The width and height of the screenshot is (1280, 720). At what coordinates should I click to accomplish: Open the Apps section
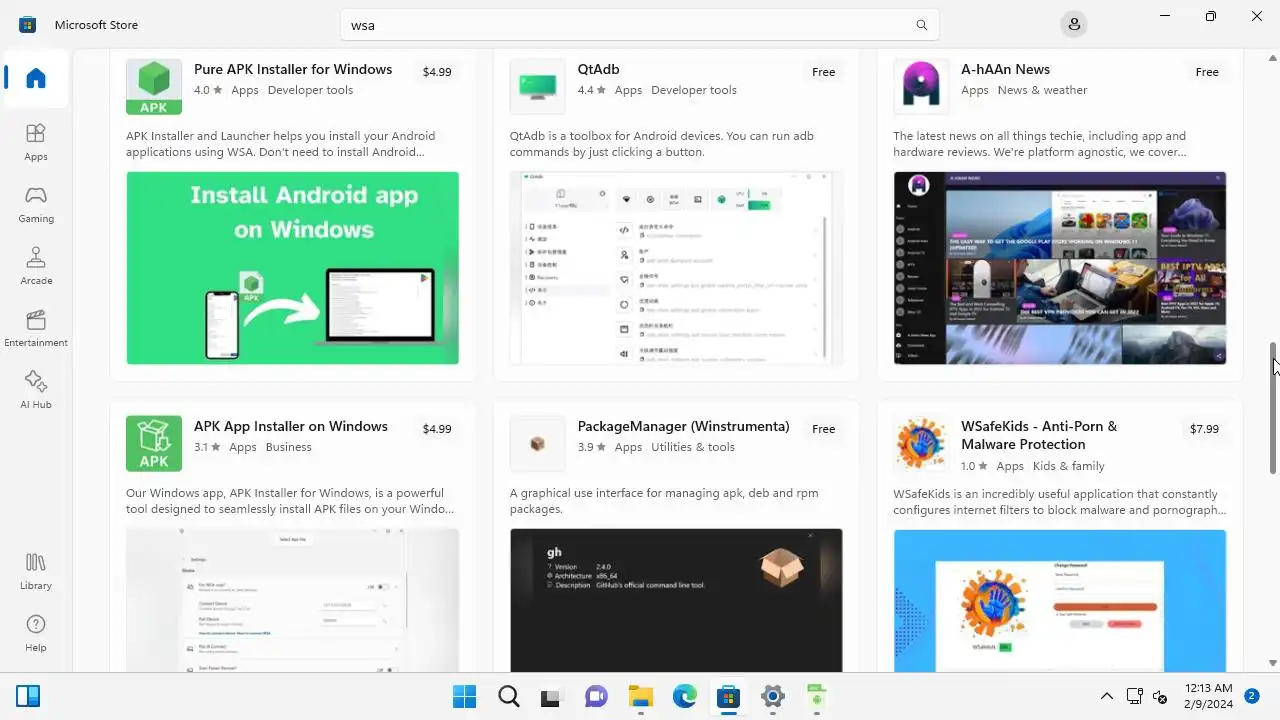[36, 141]
